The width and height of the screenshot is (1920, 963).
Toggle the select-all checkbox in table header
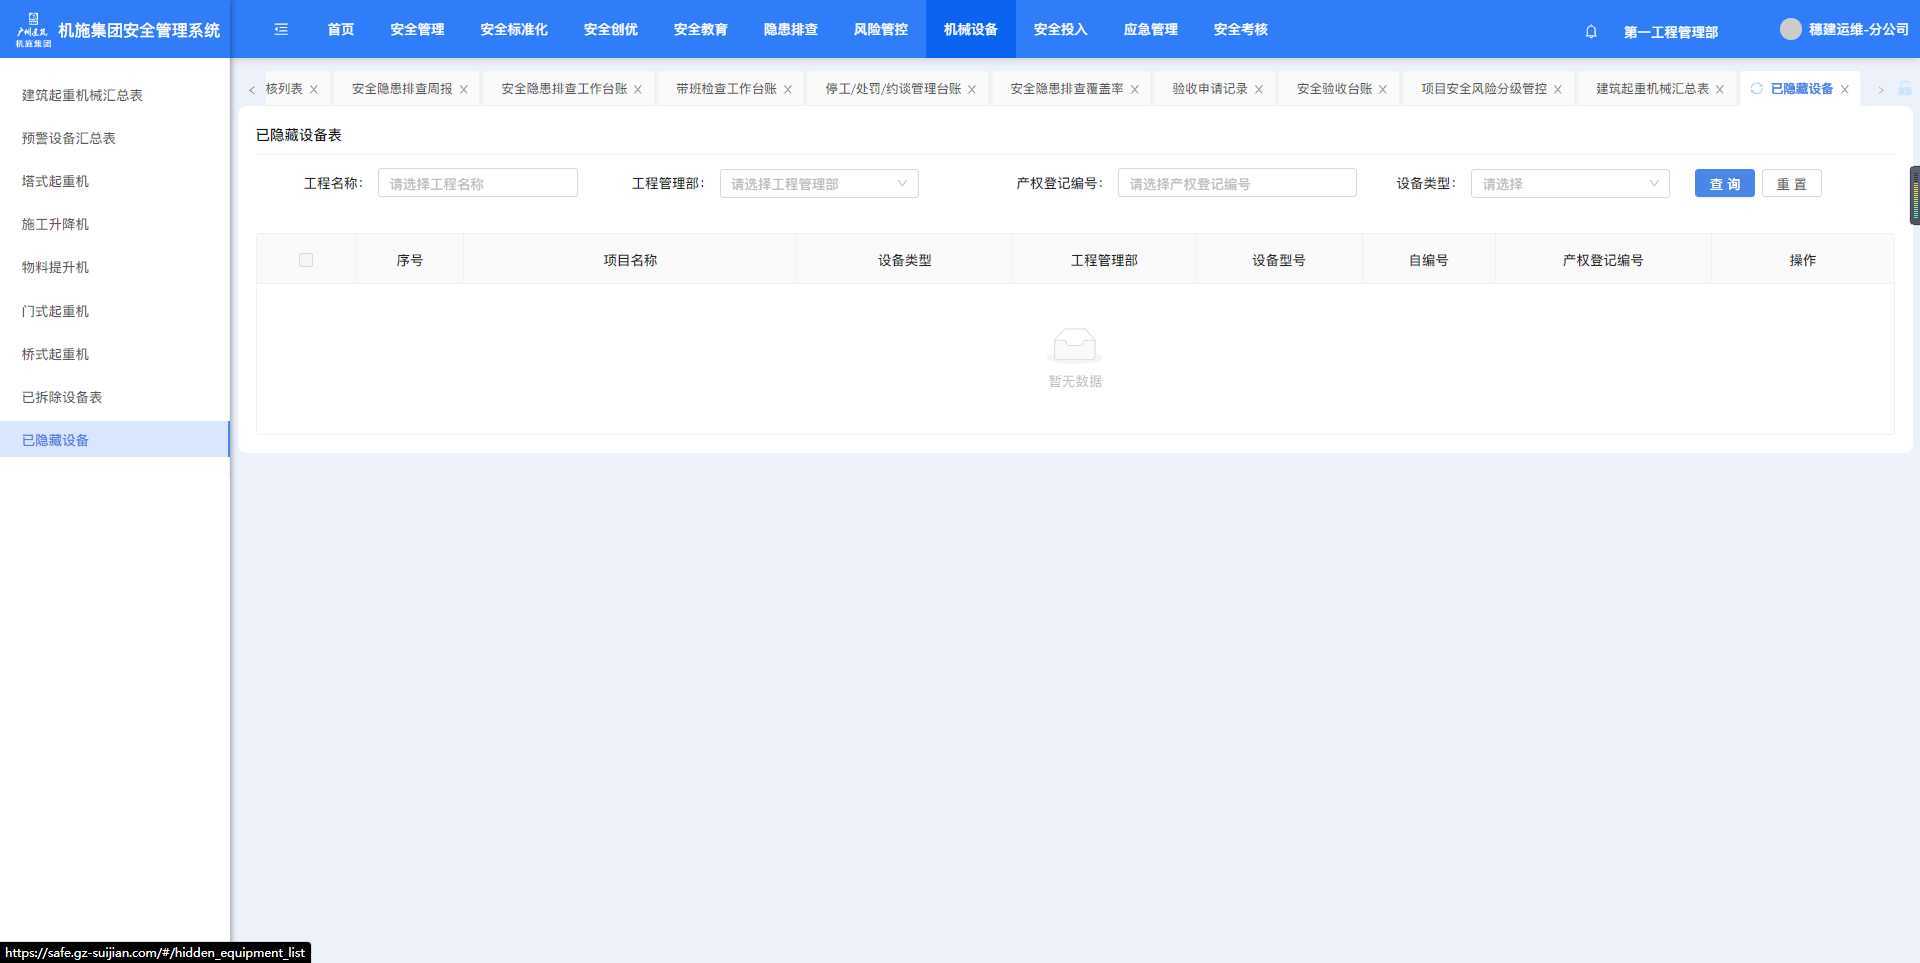coord(306,260)
